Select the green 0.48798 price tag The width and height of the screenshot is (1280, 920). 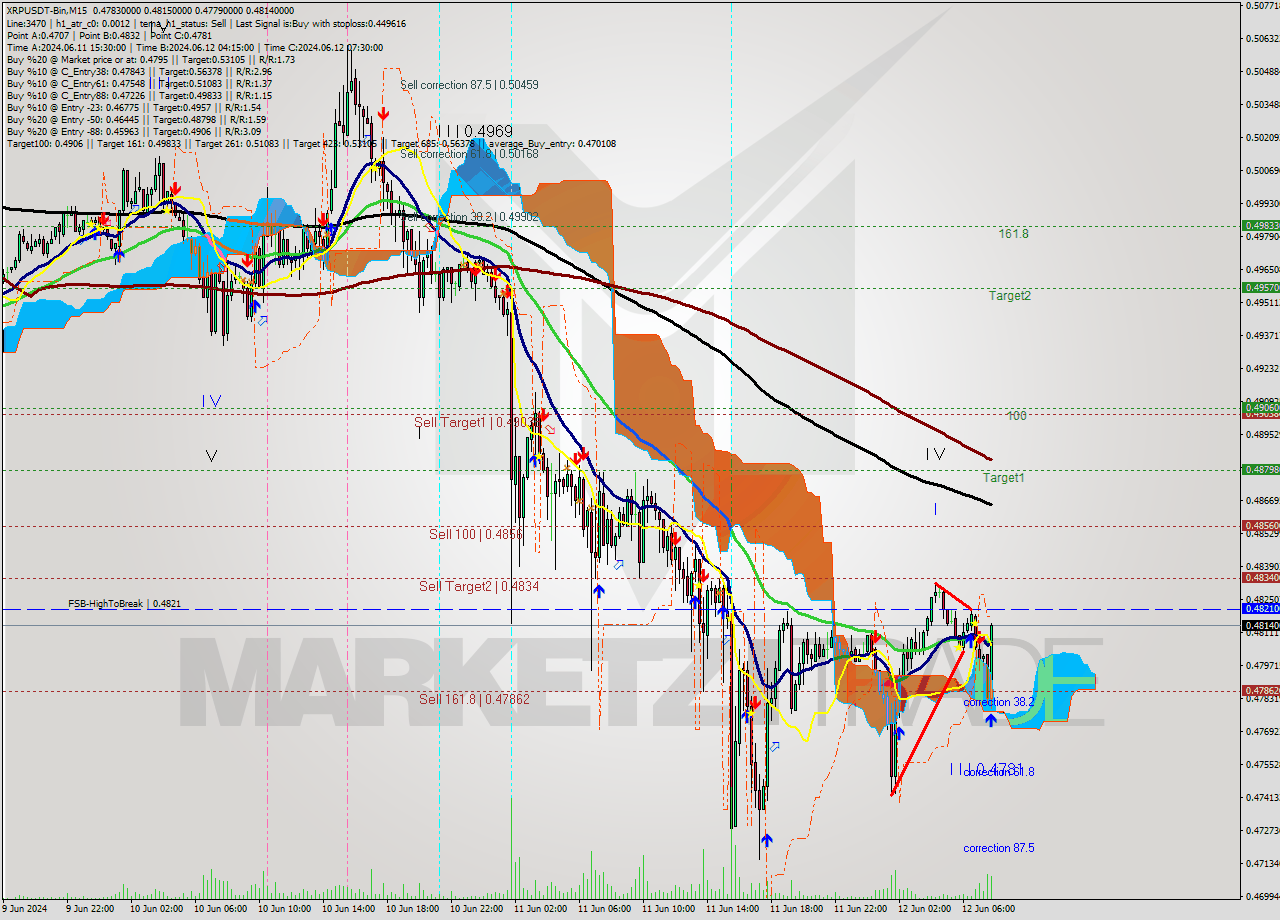(1260, 469)
